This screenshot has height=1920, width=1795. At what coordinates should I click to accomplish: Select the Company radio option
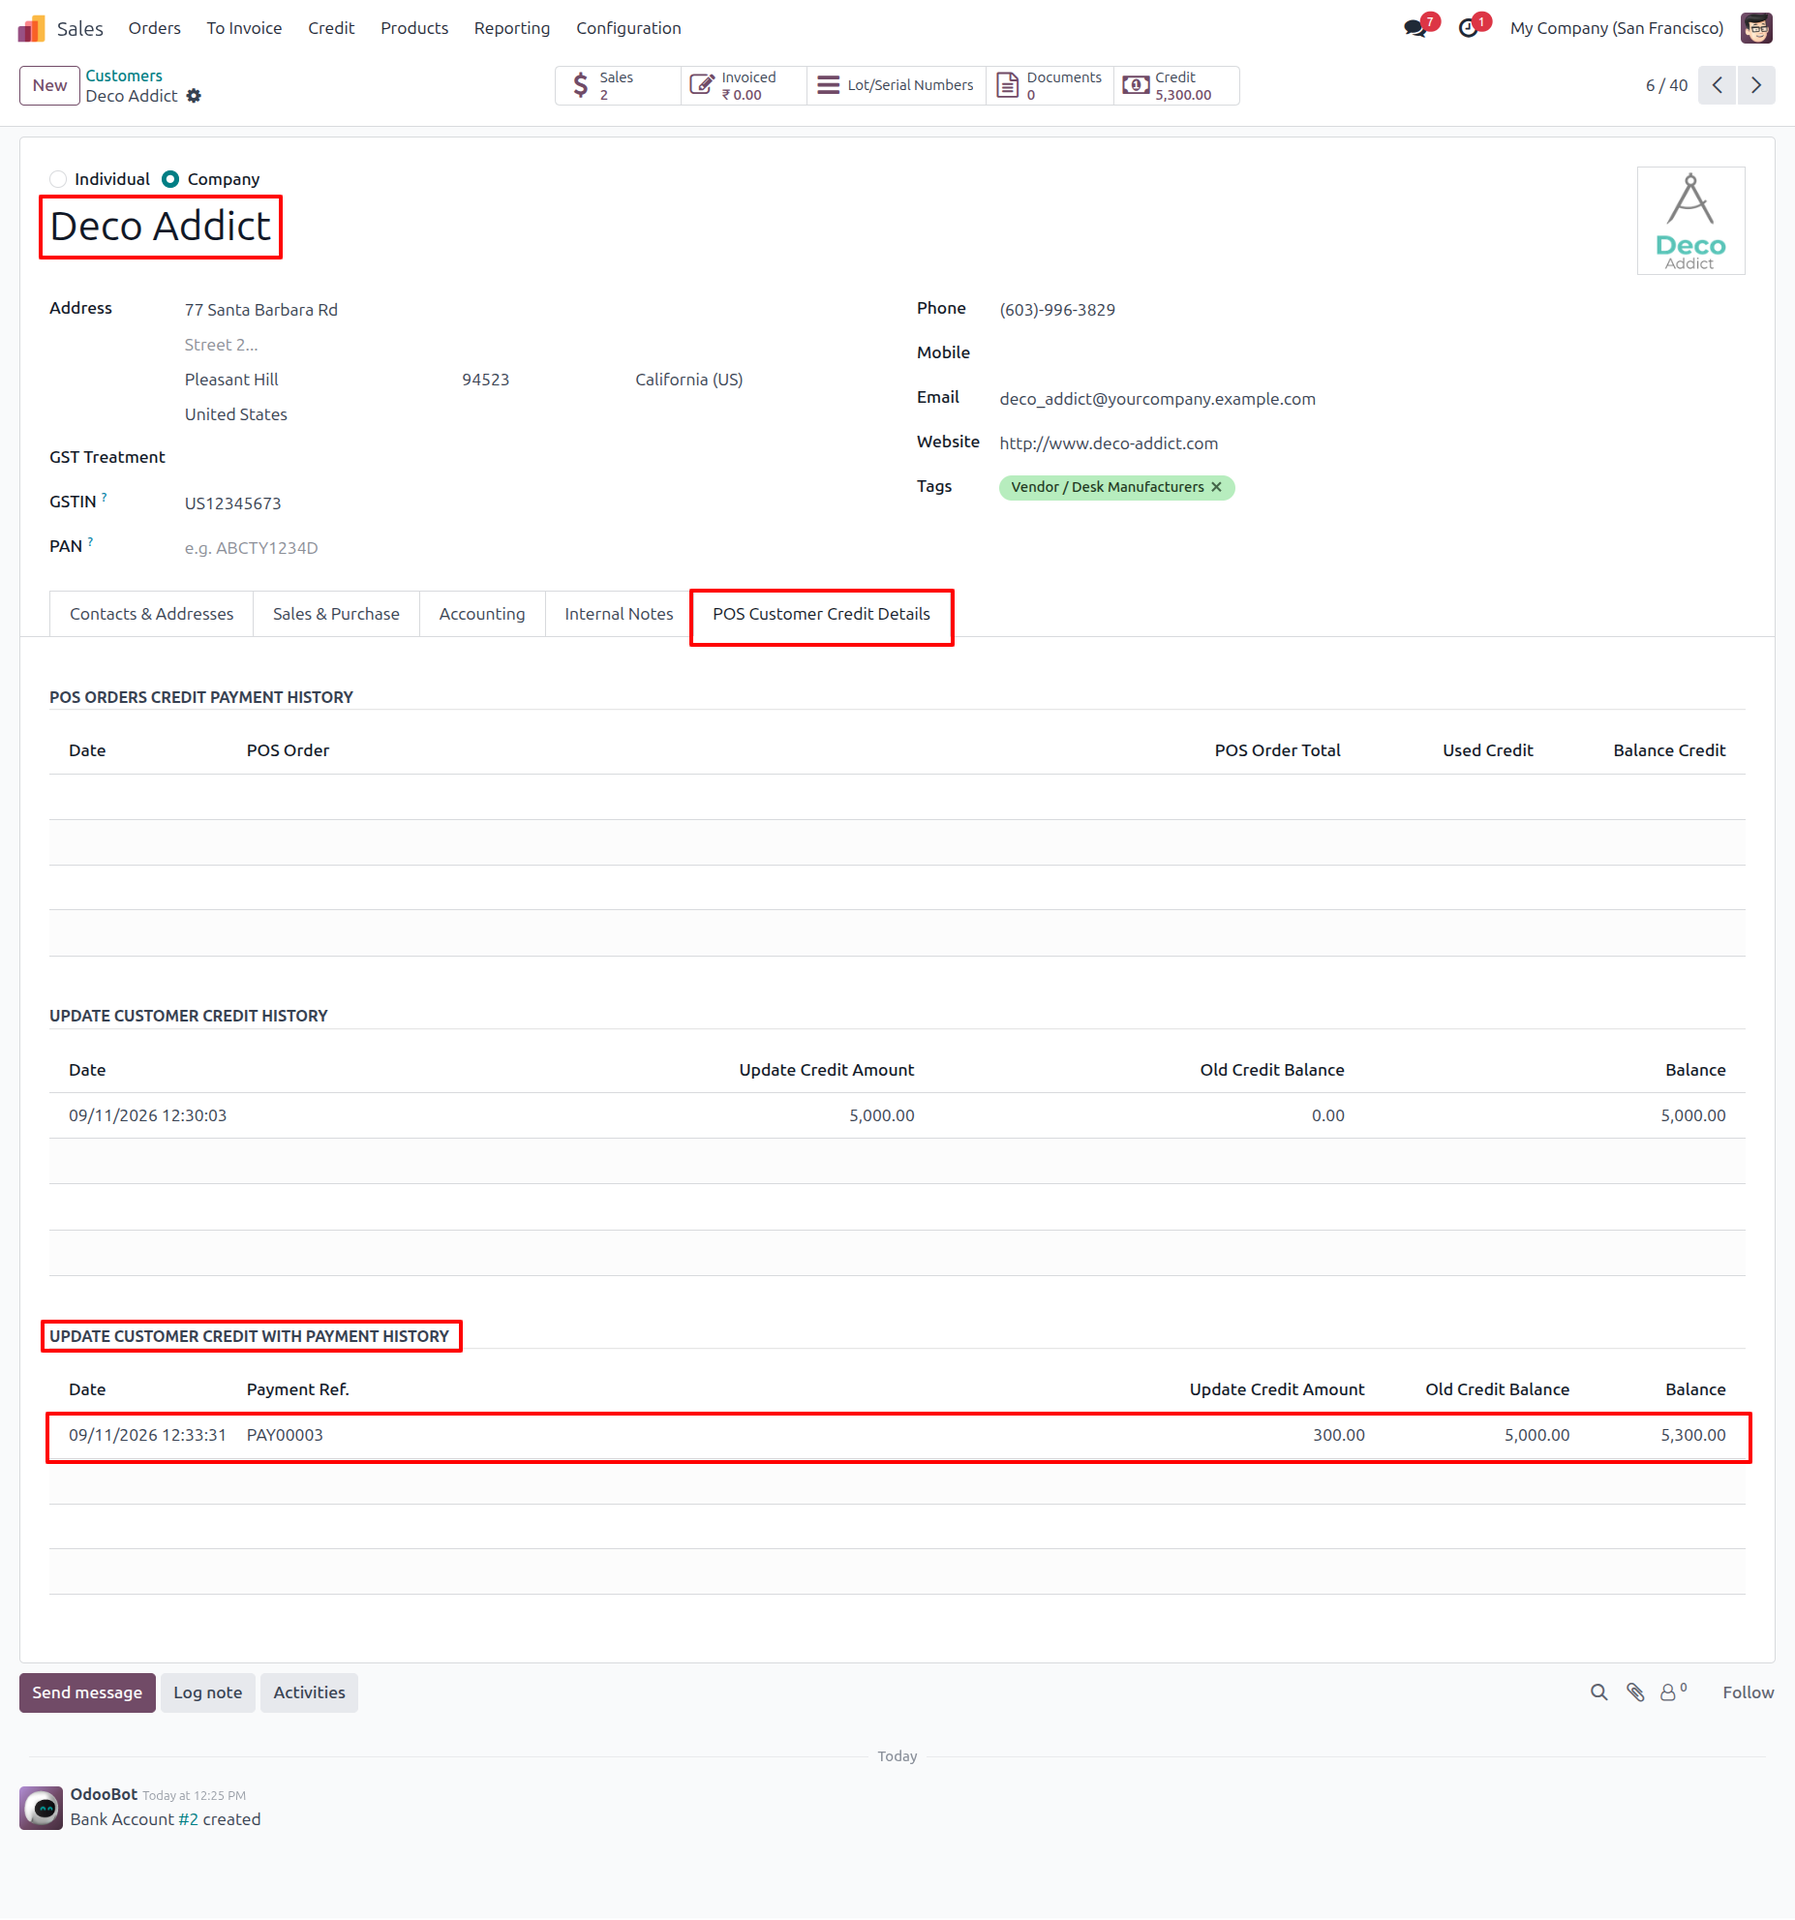[x=171, y=179]
